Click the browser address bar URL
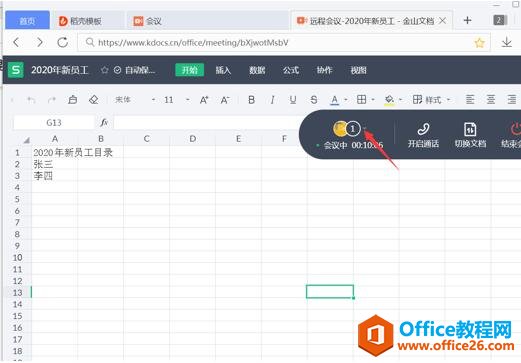Screen dimensions: 521x363 [x=193, y=43]
